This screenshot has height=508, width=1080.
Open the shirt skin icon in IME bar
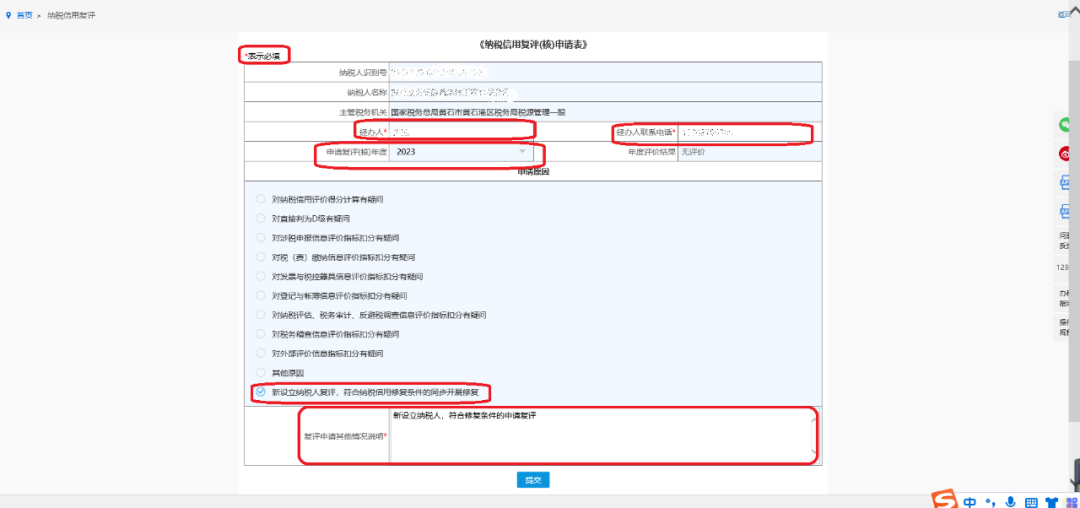coord(1051,501)
